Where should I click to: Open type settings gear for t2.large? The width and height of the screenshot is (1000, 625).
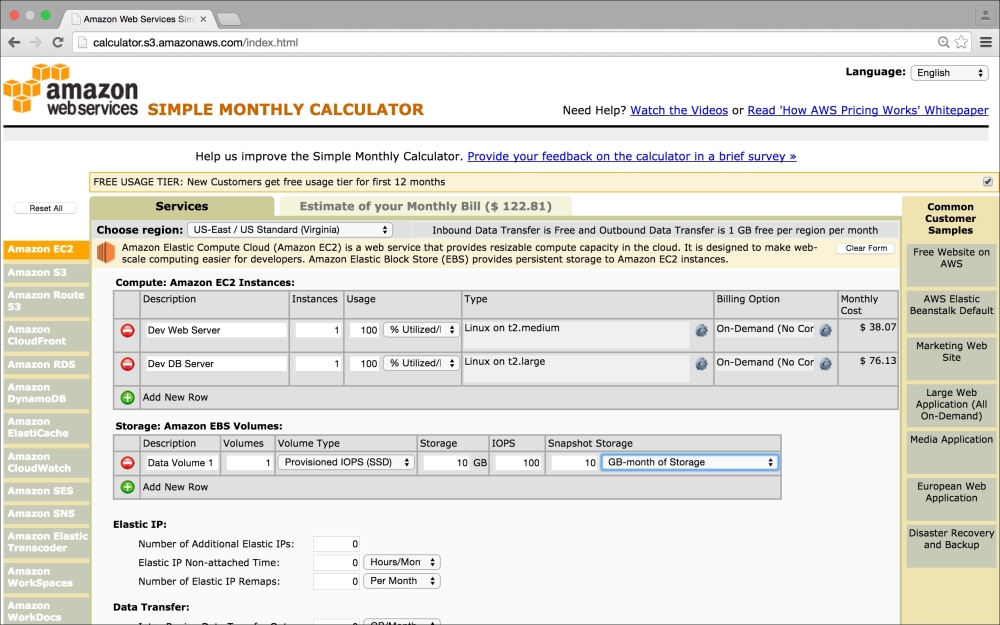click(701, 364)
